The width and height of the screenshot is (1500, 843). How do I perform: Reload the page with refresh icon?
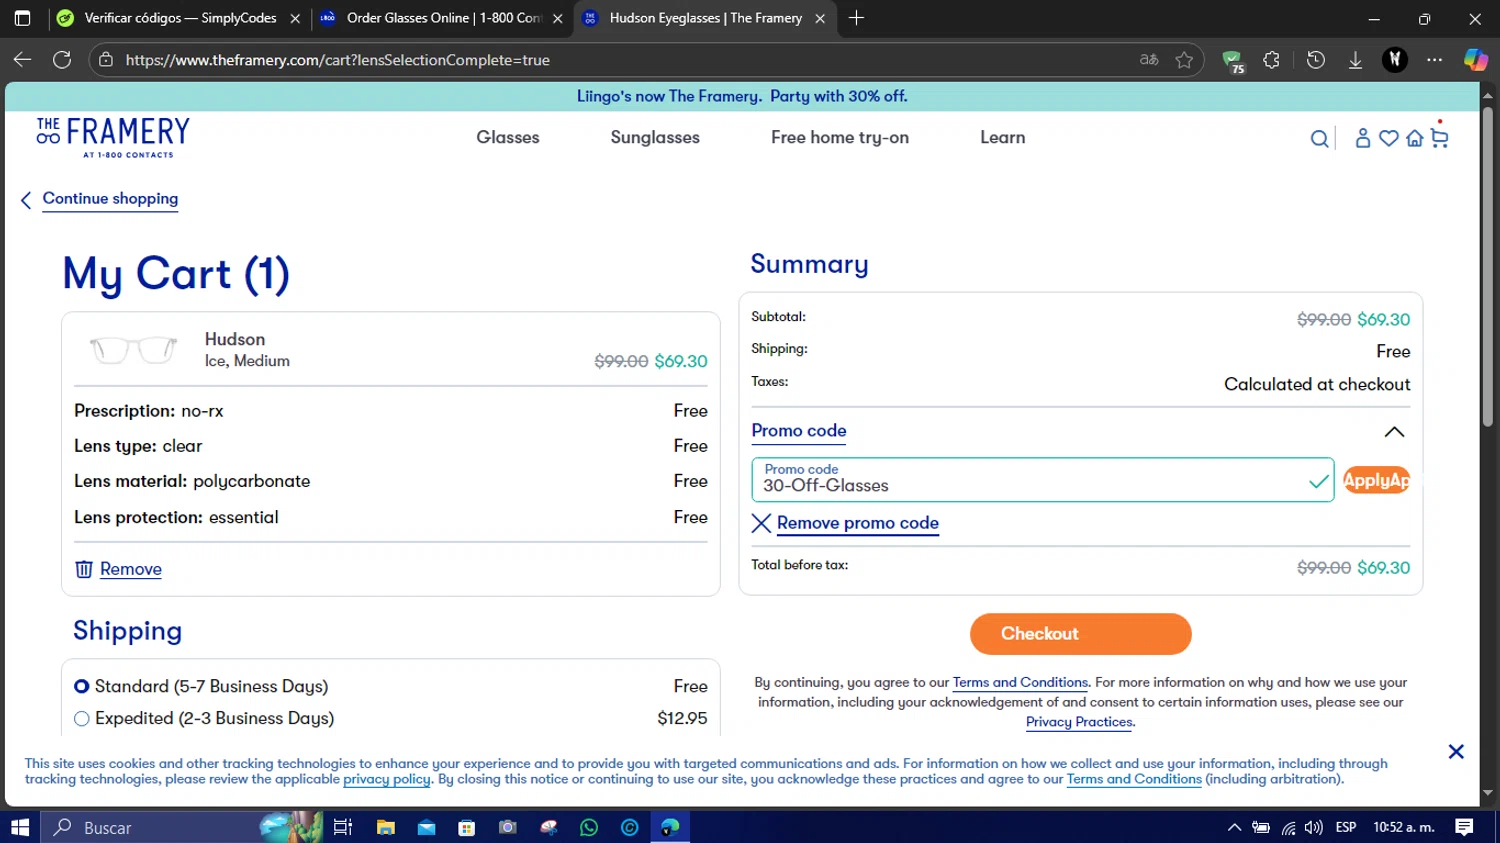coord(62,60)
